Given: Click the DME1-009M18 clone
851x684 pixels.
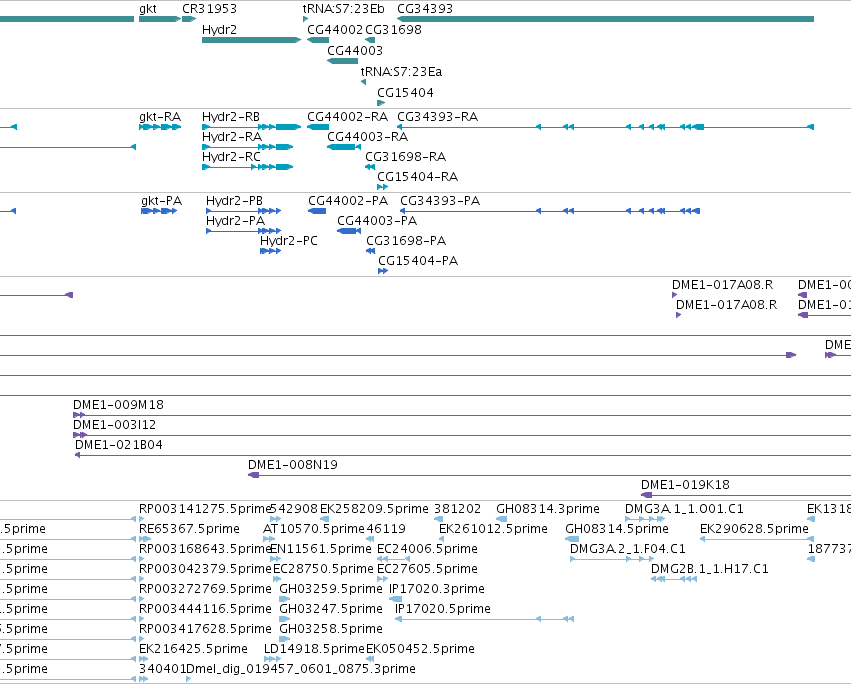Looking at the screenshot, I should pyautogui.click(x=462, y=415).
